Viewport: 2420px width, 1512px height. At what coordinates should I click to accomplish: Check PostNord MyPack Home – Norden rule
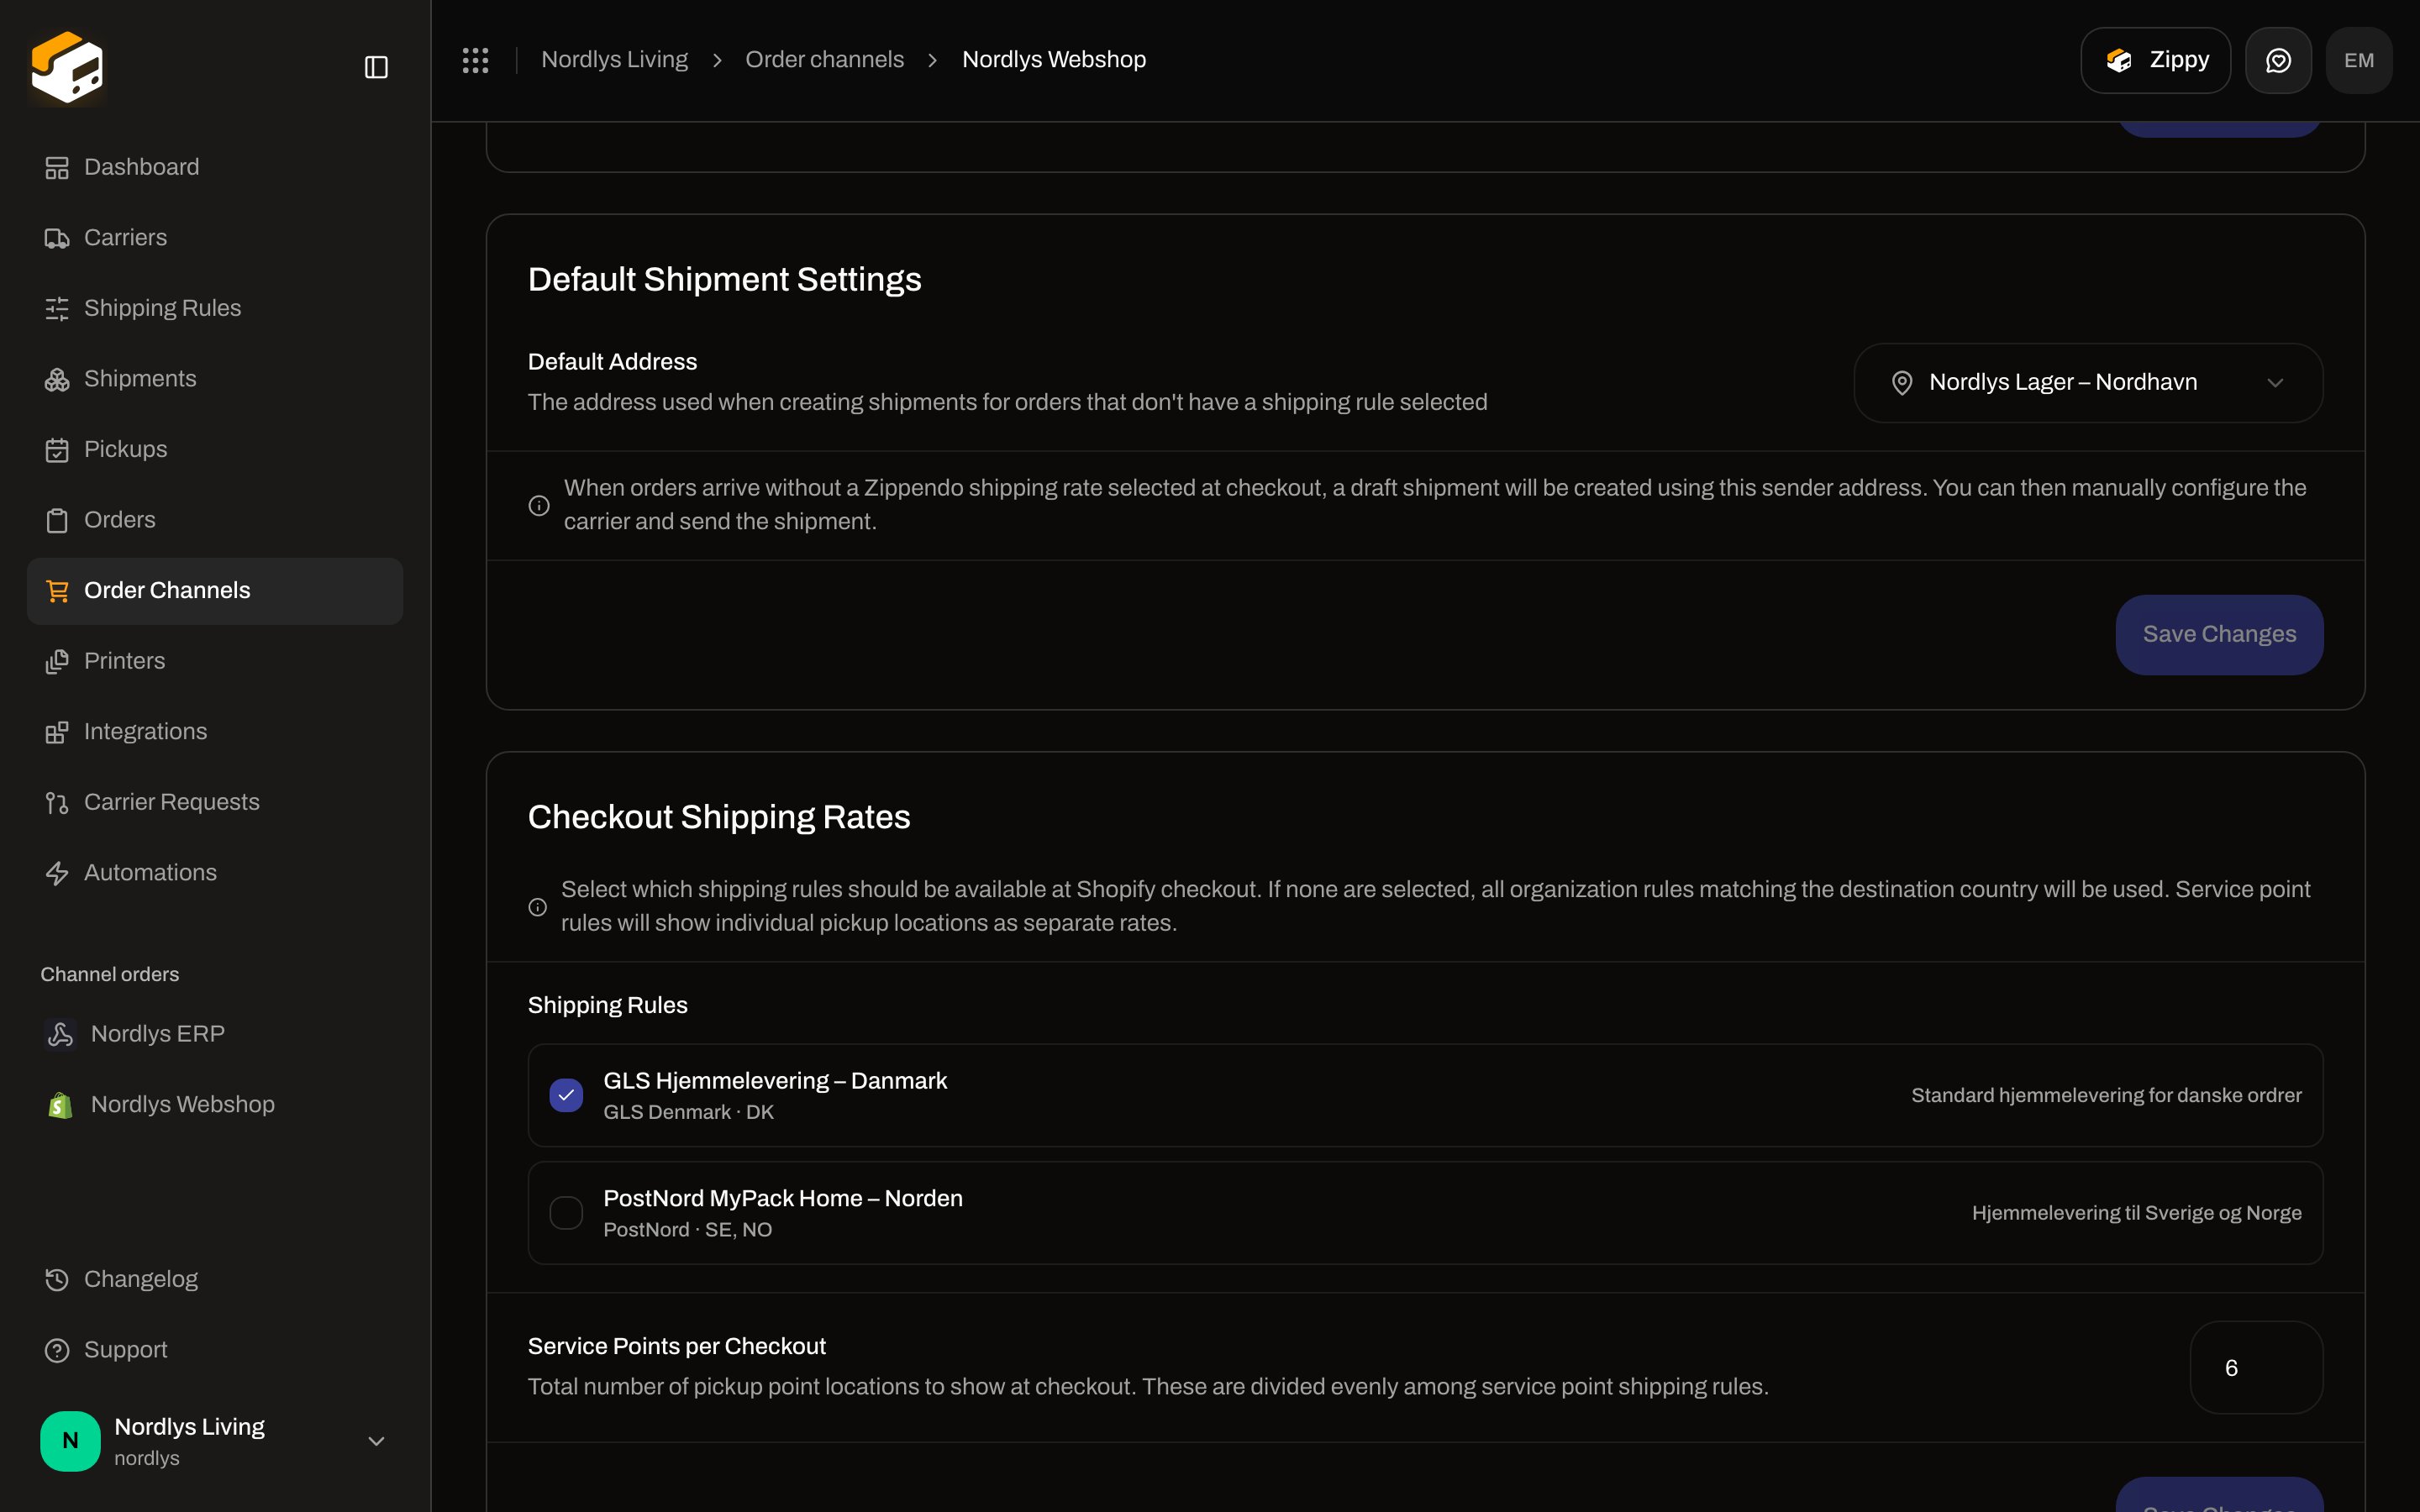click(x=566, y=1213)
